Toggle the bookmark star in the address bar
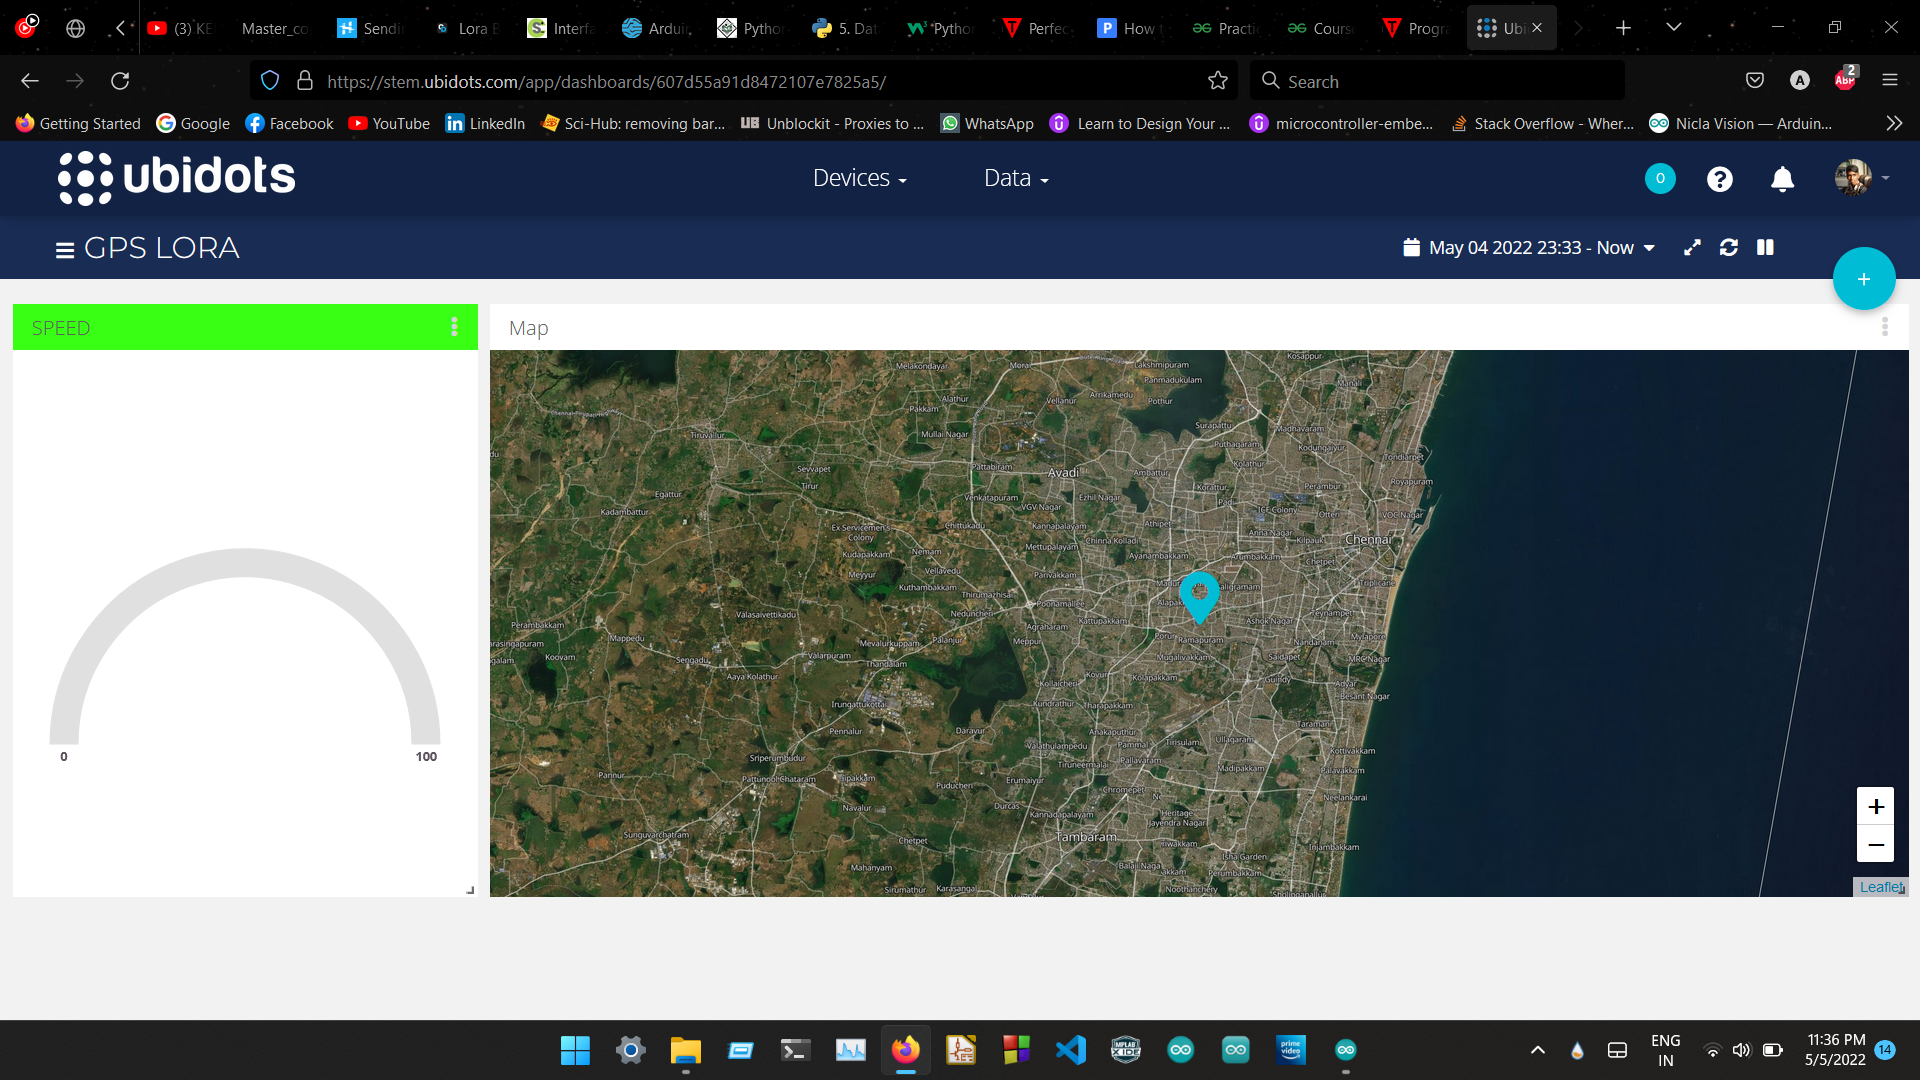Image resolution: width=1920 pixels, height=1080 pixels. point(1219,80)
